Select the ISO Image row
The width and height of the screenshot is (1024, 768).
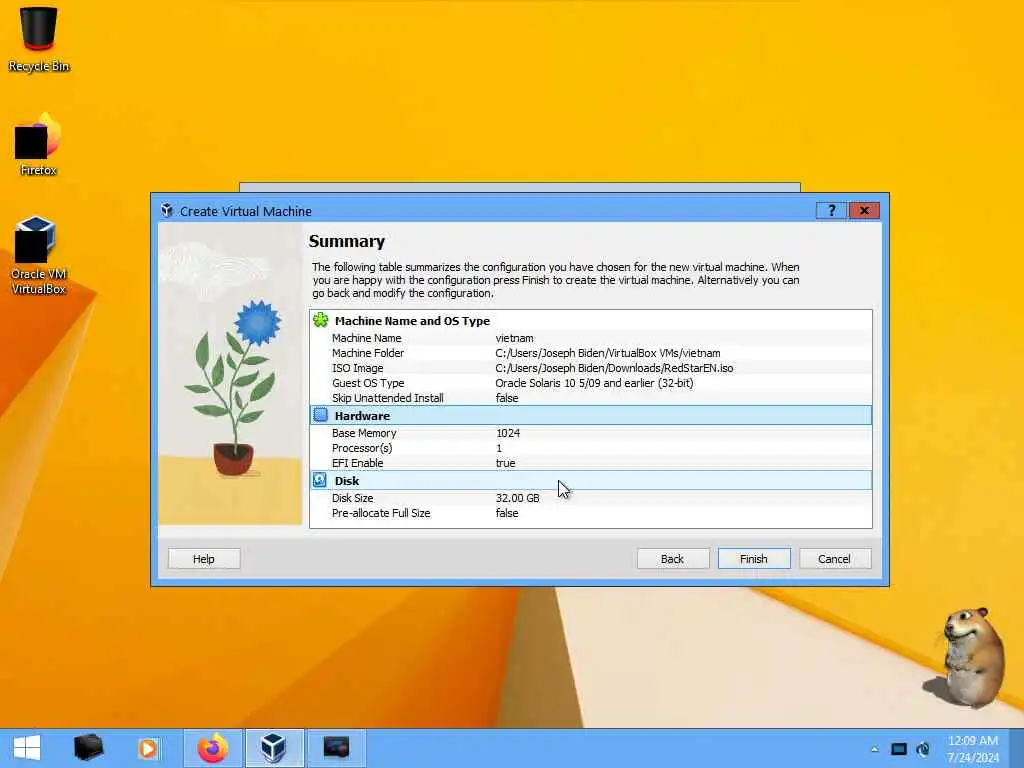coord(591,368)
